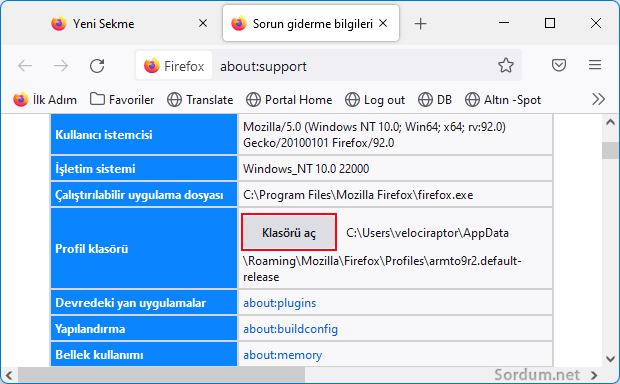This screenshot has width=620, height=384.
Task: Click the İşletim sistemi row header
Action: 144,169
